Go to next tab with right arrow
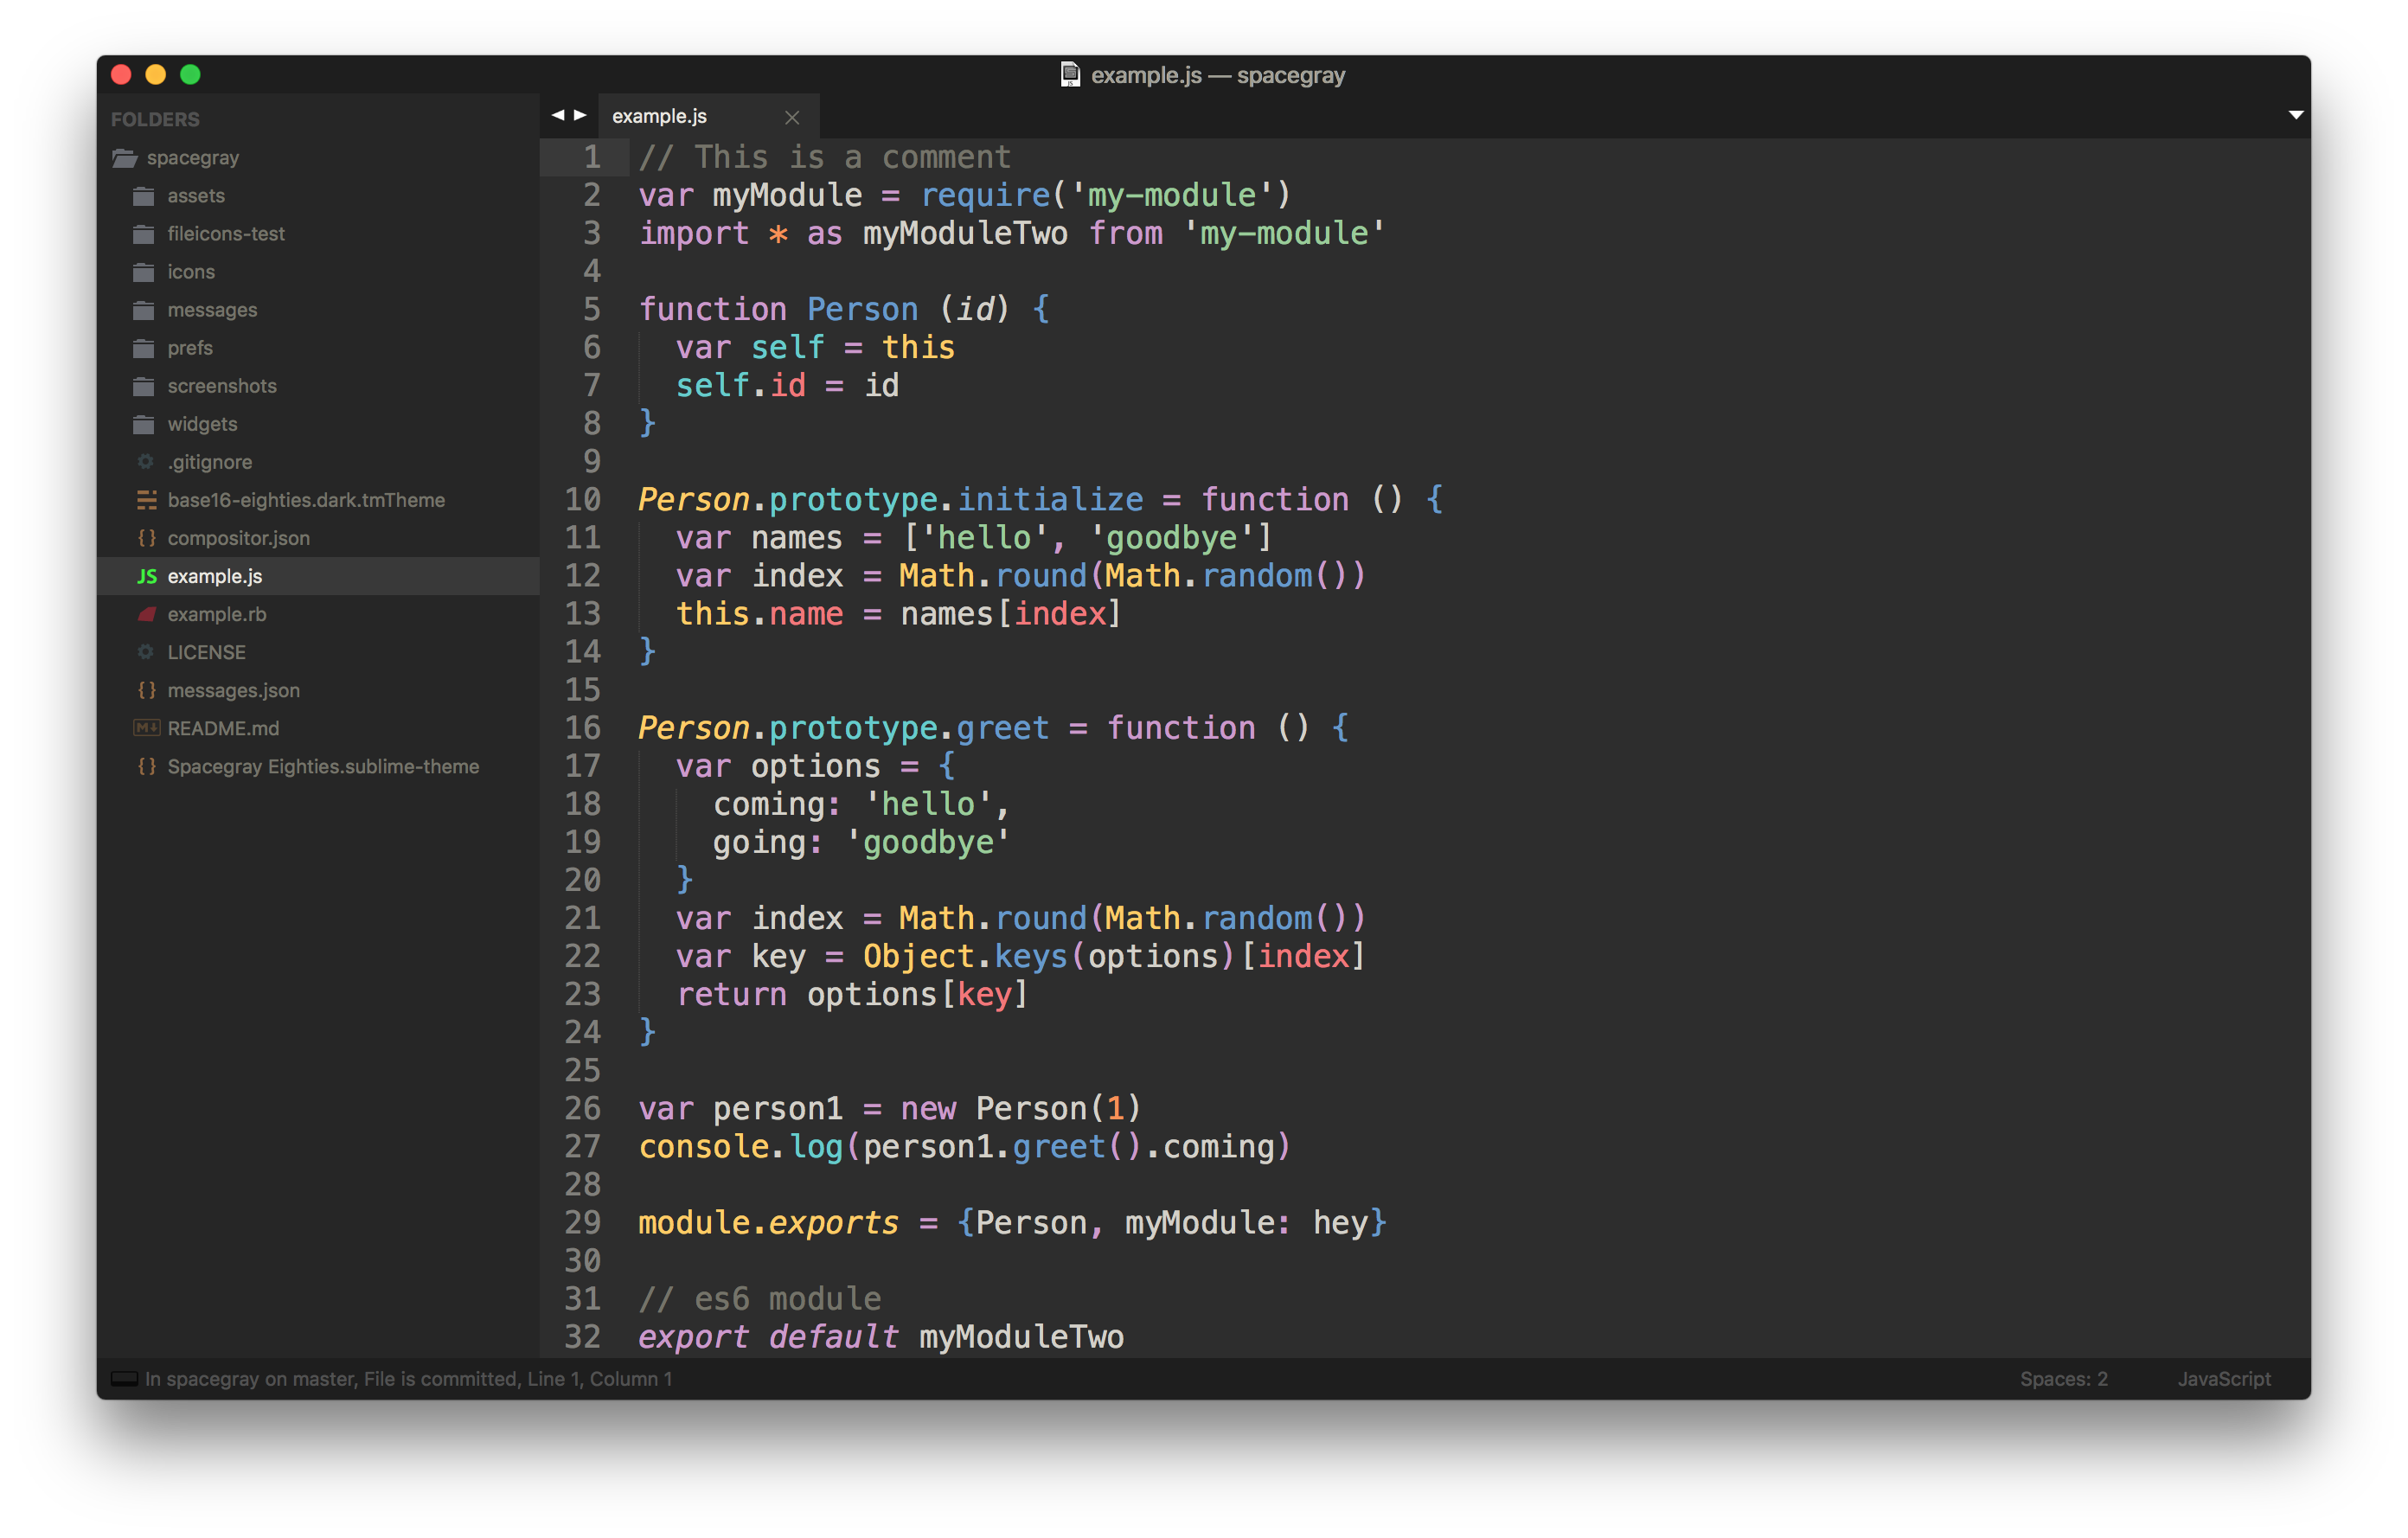 click(580, 115)
